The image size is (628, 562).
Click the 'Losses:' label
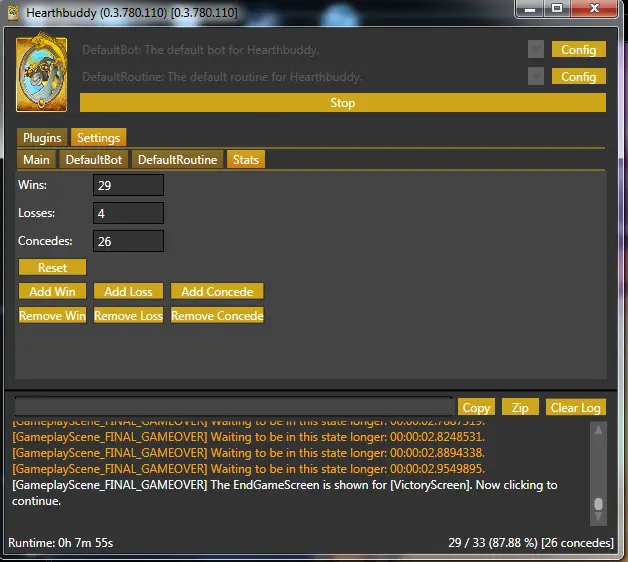point(36,213)
